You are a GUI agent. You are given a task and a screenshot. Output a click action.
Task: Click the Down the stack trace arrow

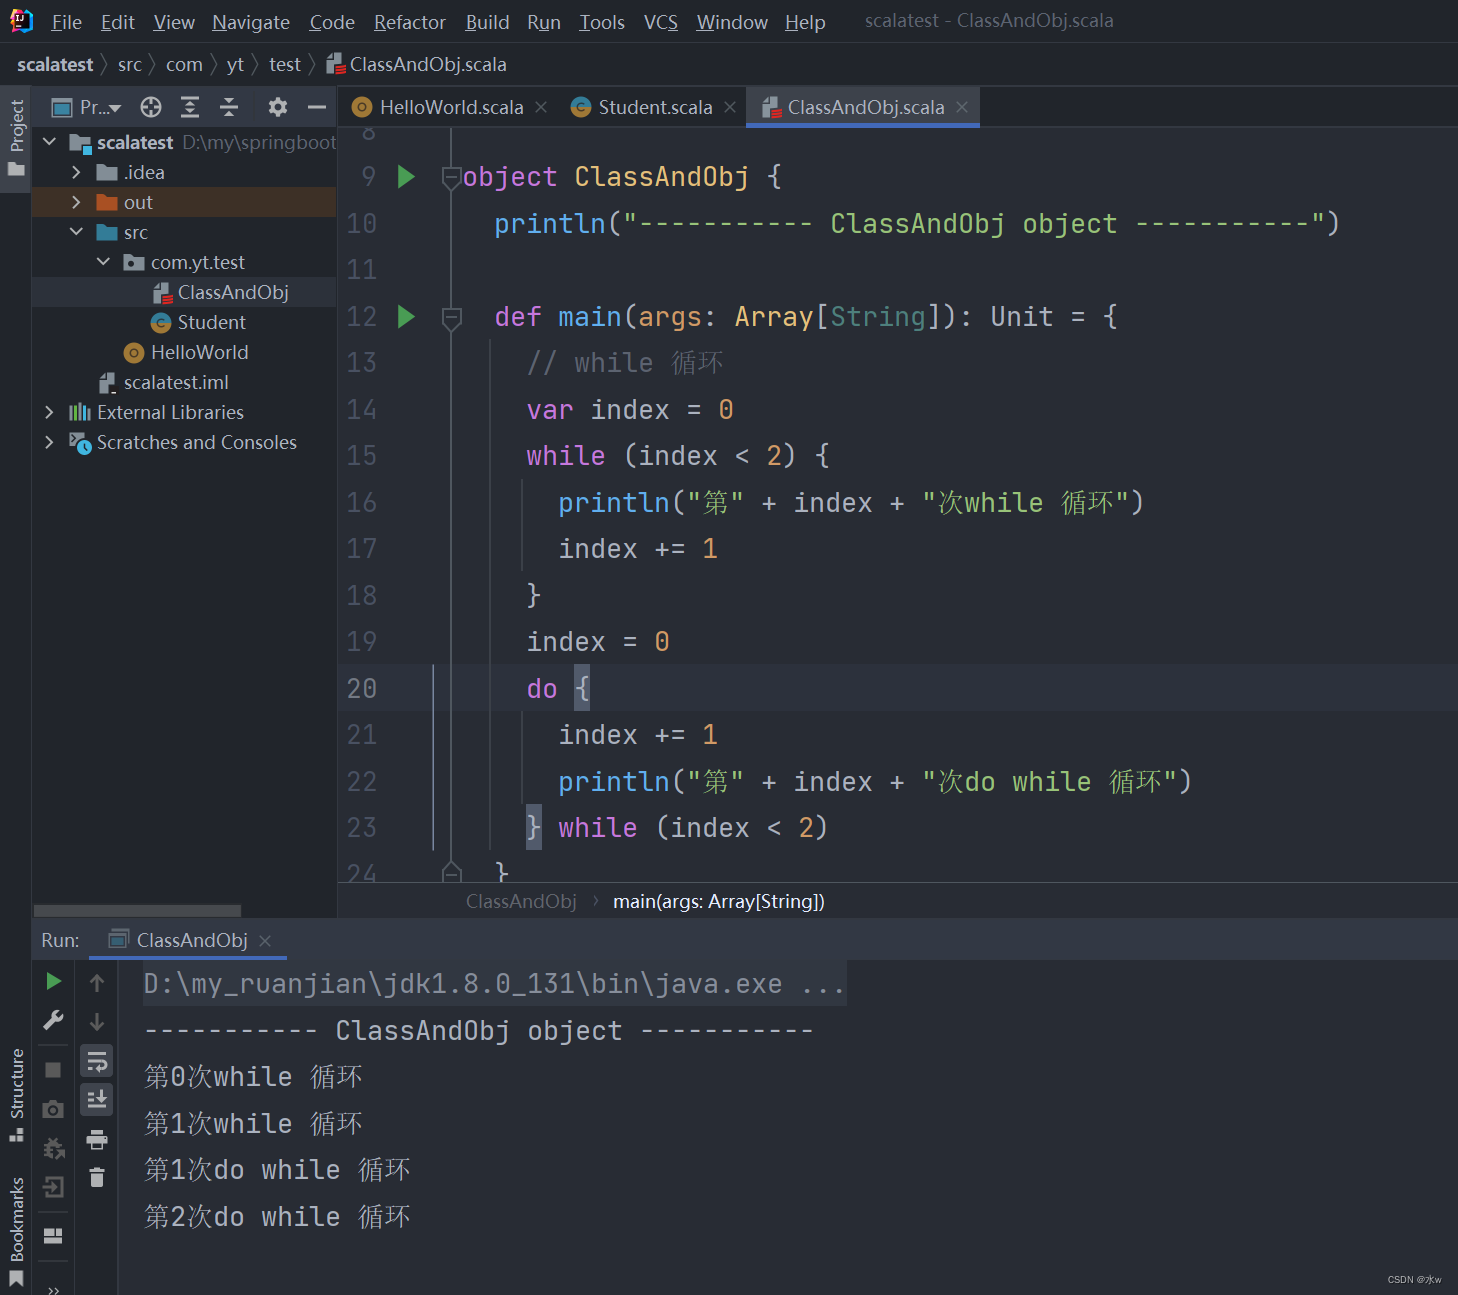pyautogui.click(x=97, y=1021)
